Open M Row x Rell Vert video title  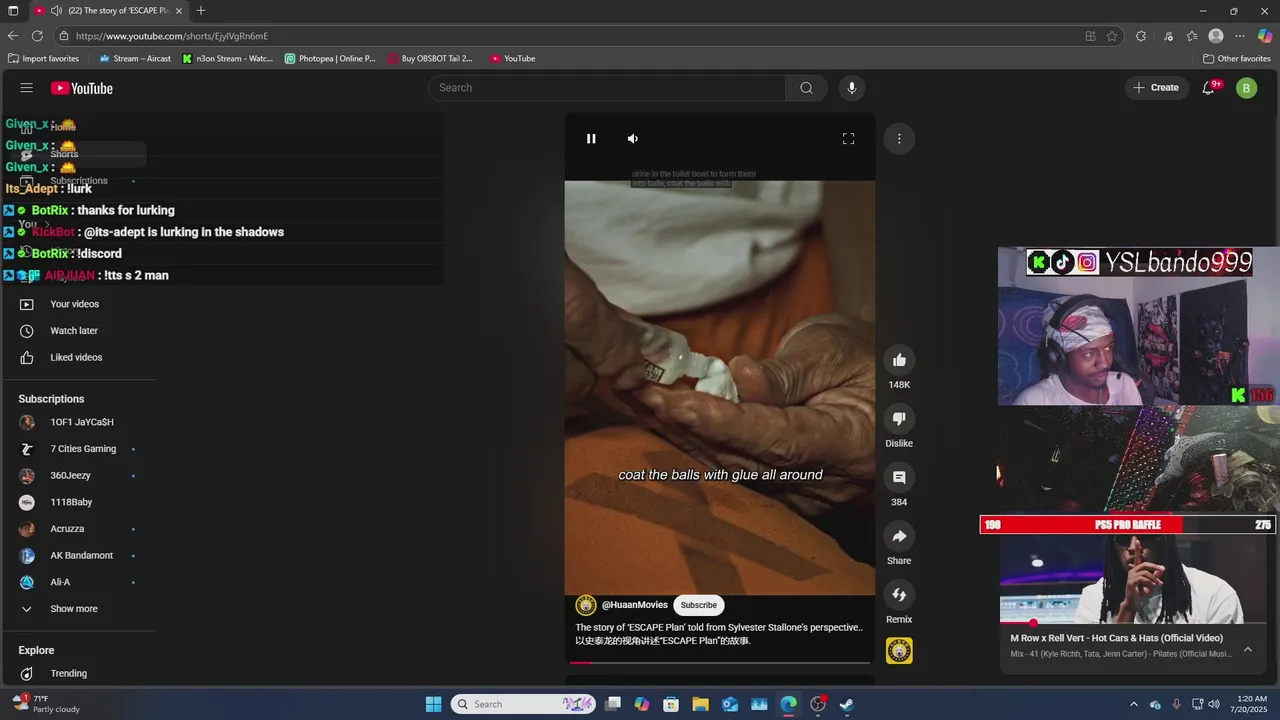1116,638
